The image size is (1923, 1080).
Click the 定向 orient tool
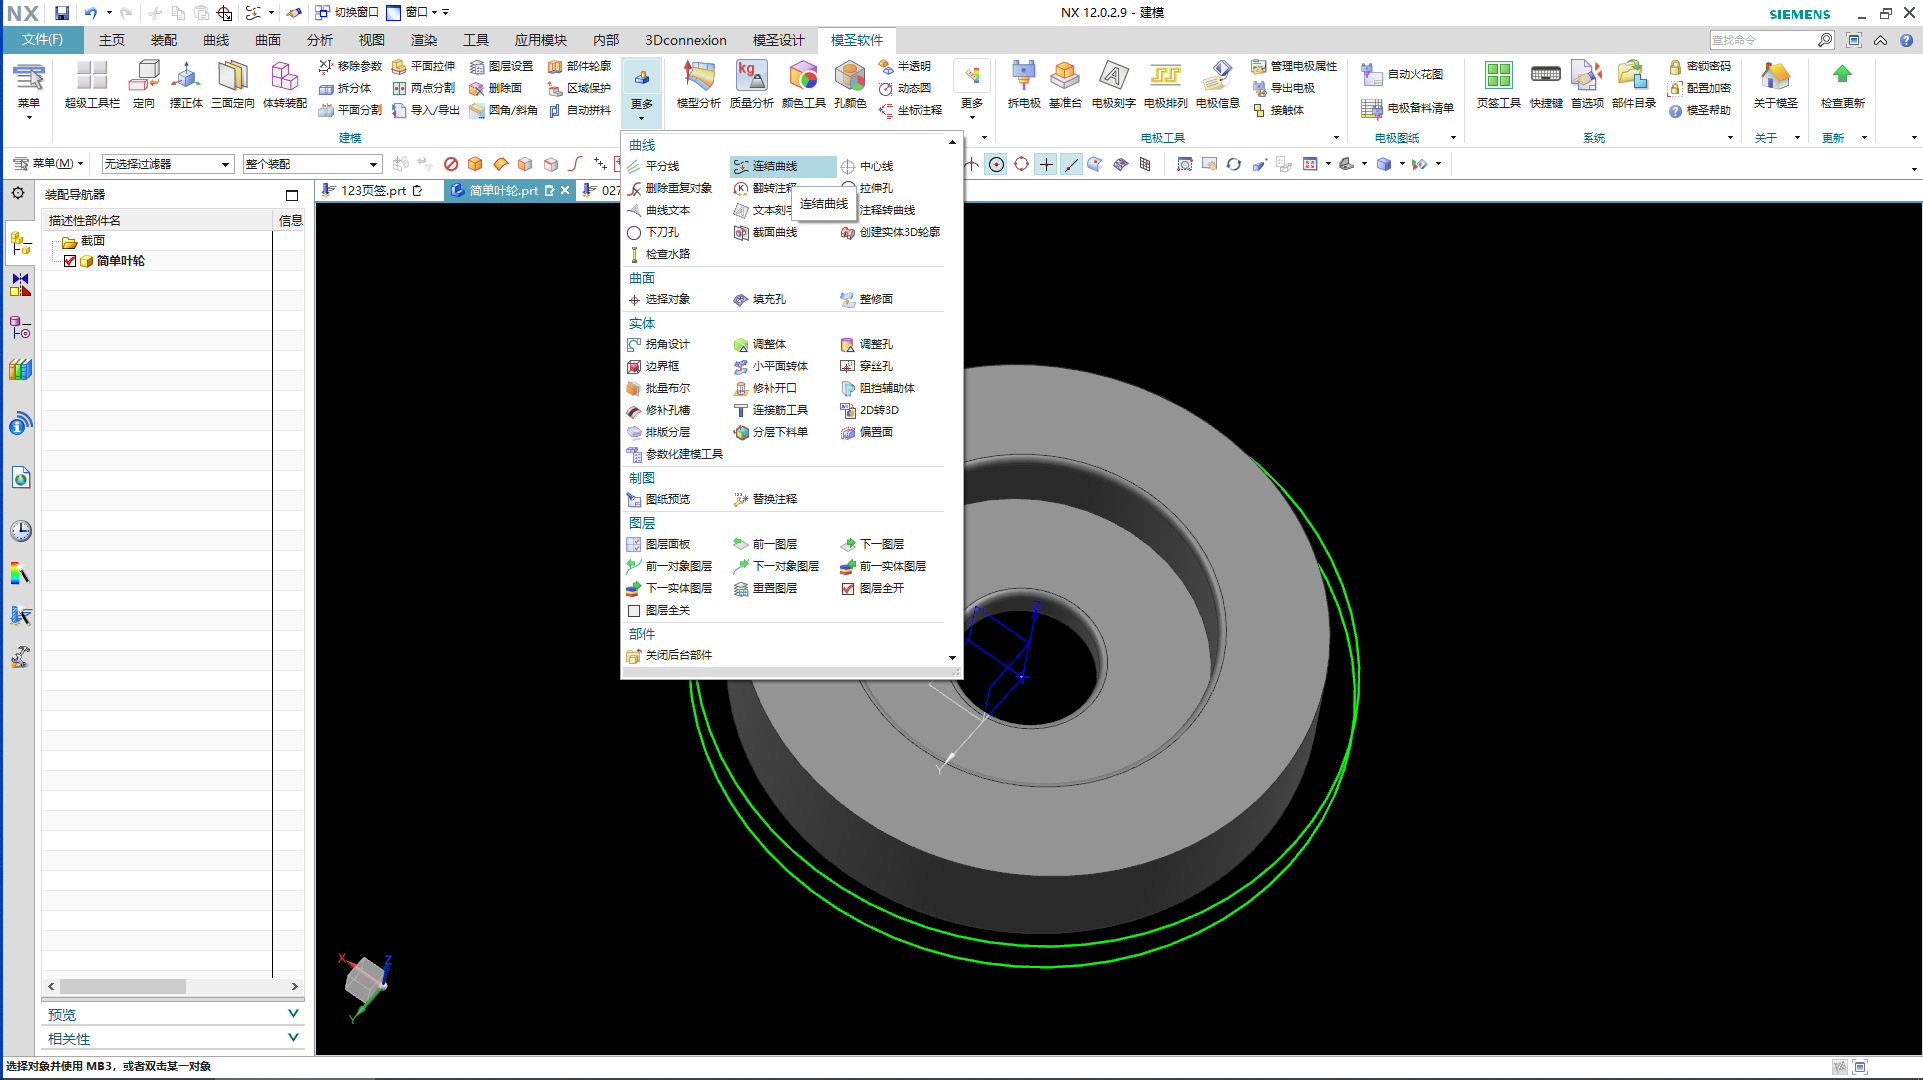point(144,84)
